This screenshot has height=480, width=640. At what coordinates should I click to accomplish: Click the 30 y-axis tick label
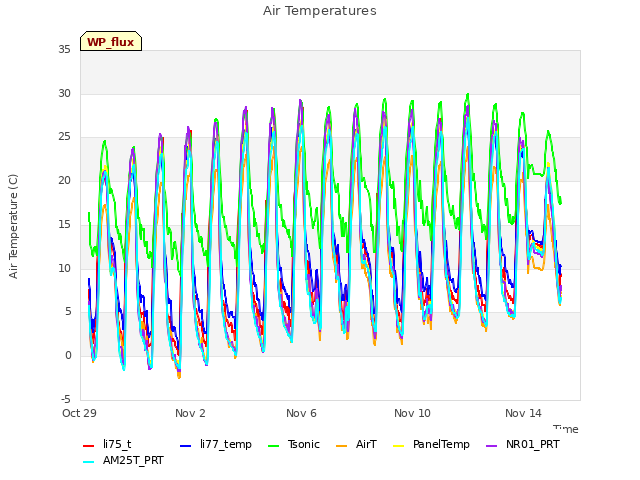point(64,93)
